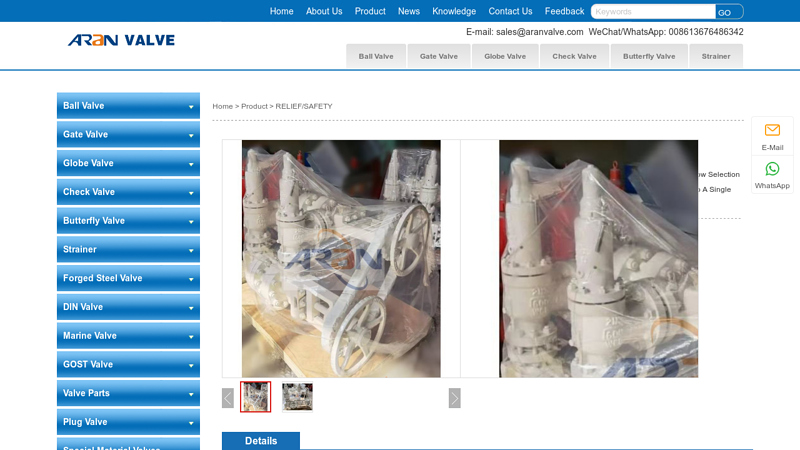This screenshot has width=800, height=450.
Task: Expand the Marine Valve sidebar arrow
Action: pos(191,337)
